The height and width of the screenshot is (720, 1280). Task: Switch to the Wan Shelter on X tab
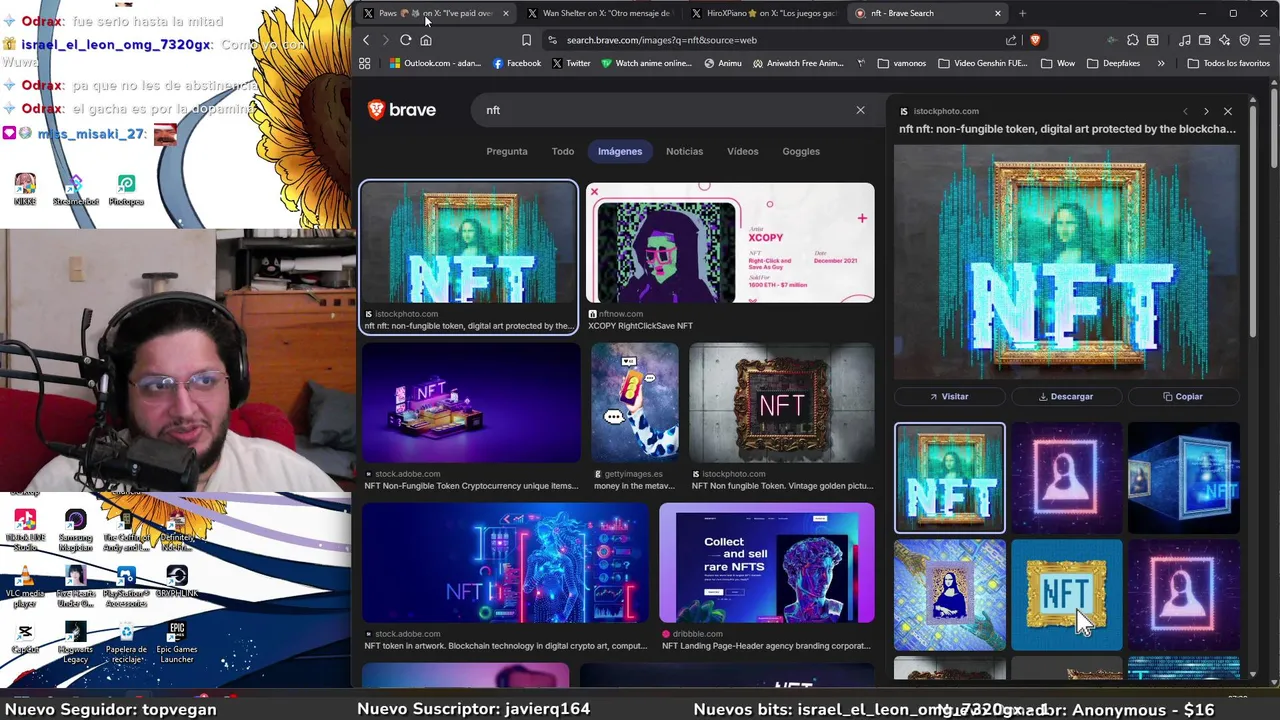pyautogui.click(x=600, y=13)
